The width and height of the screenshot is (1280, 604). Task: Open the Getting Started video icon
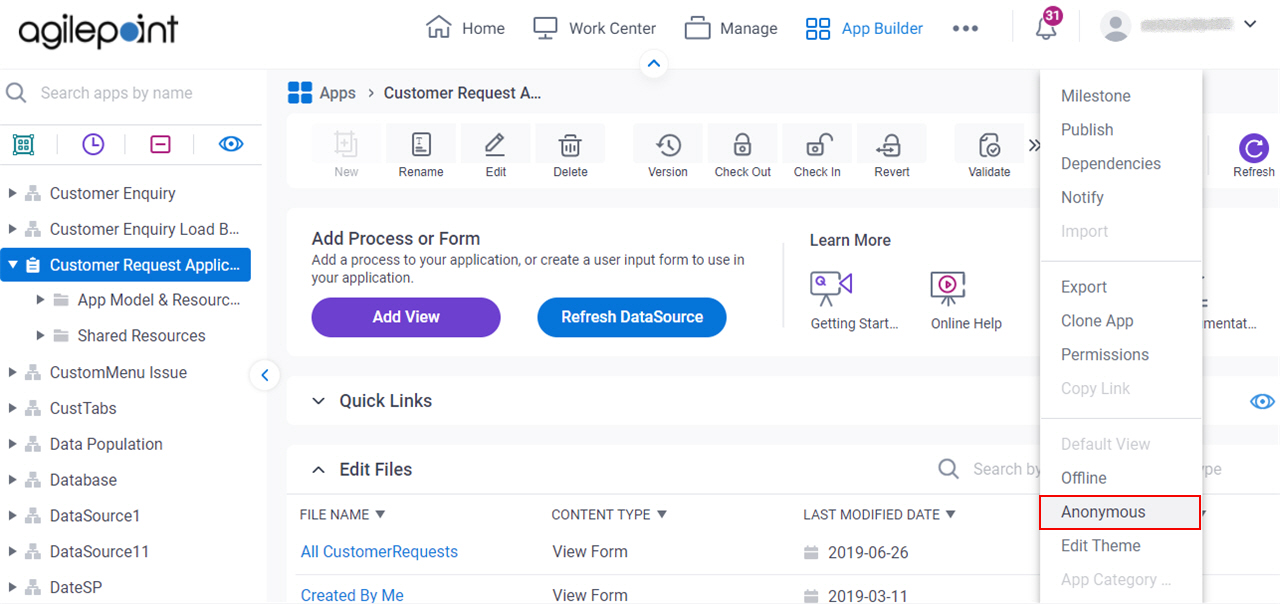[x=830, y=288]
